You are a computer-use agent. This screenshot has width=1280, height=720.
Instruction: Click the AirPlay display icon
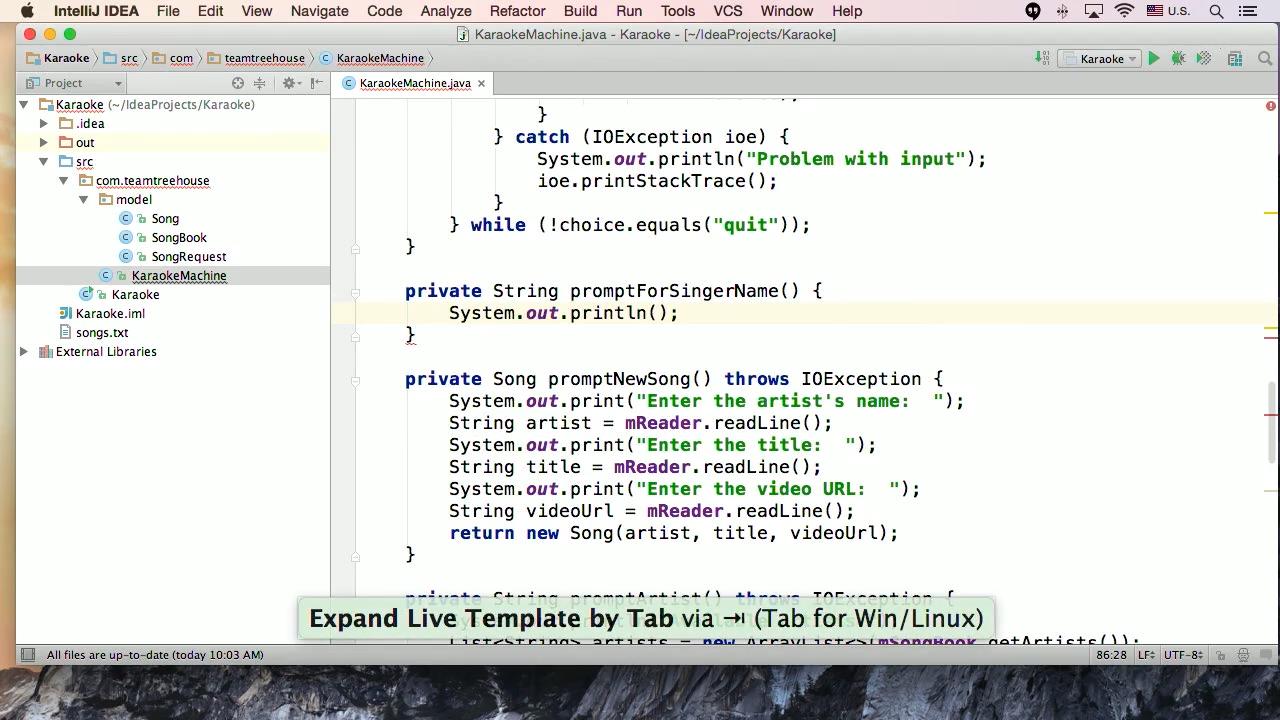[x=1094, y=11]
